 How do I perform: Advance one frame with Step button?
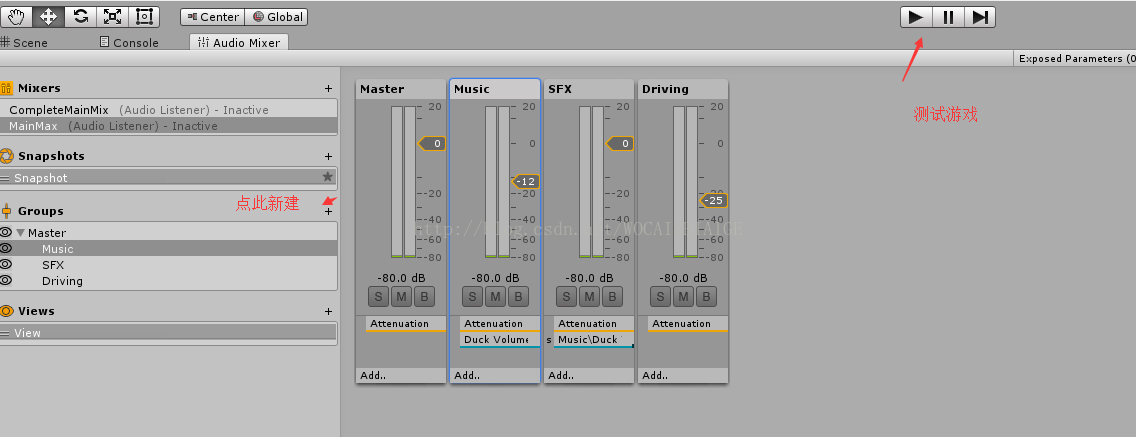coord(980,17)
